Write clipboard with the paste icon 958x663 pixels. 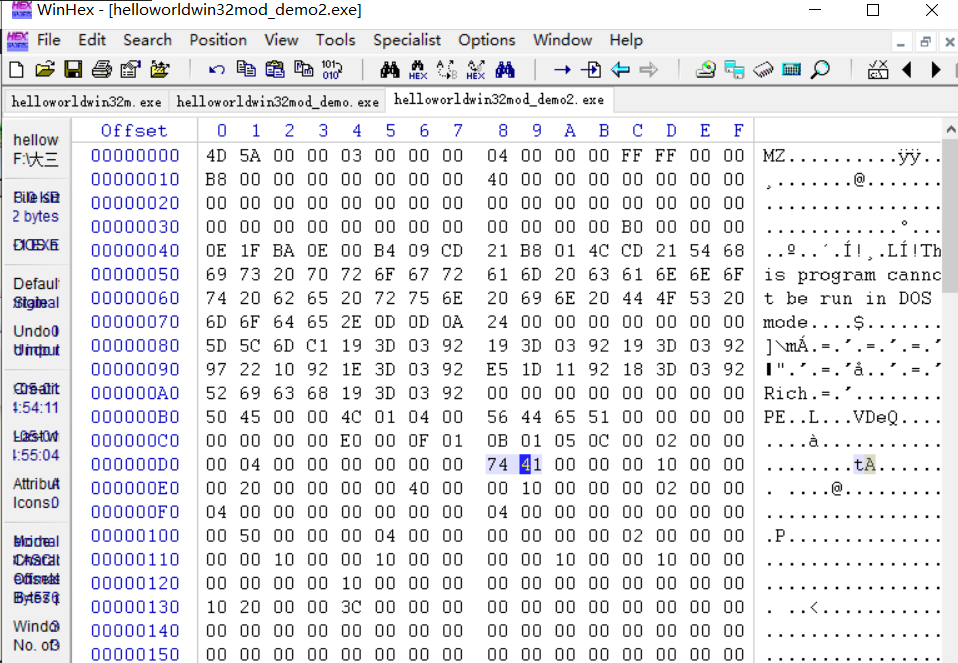tap(275, 69)
